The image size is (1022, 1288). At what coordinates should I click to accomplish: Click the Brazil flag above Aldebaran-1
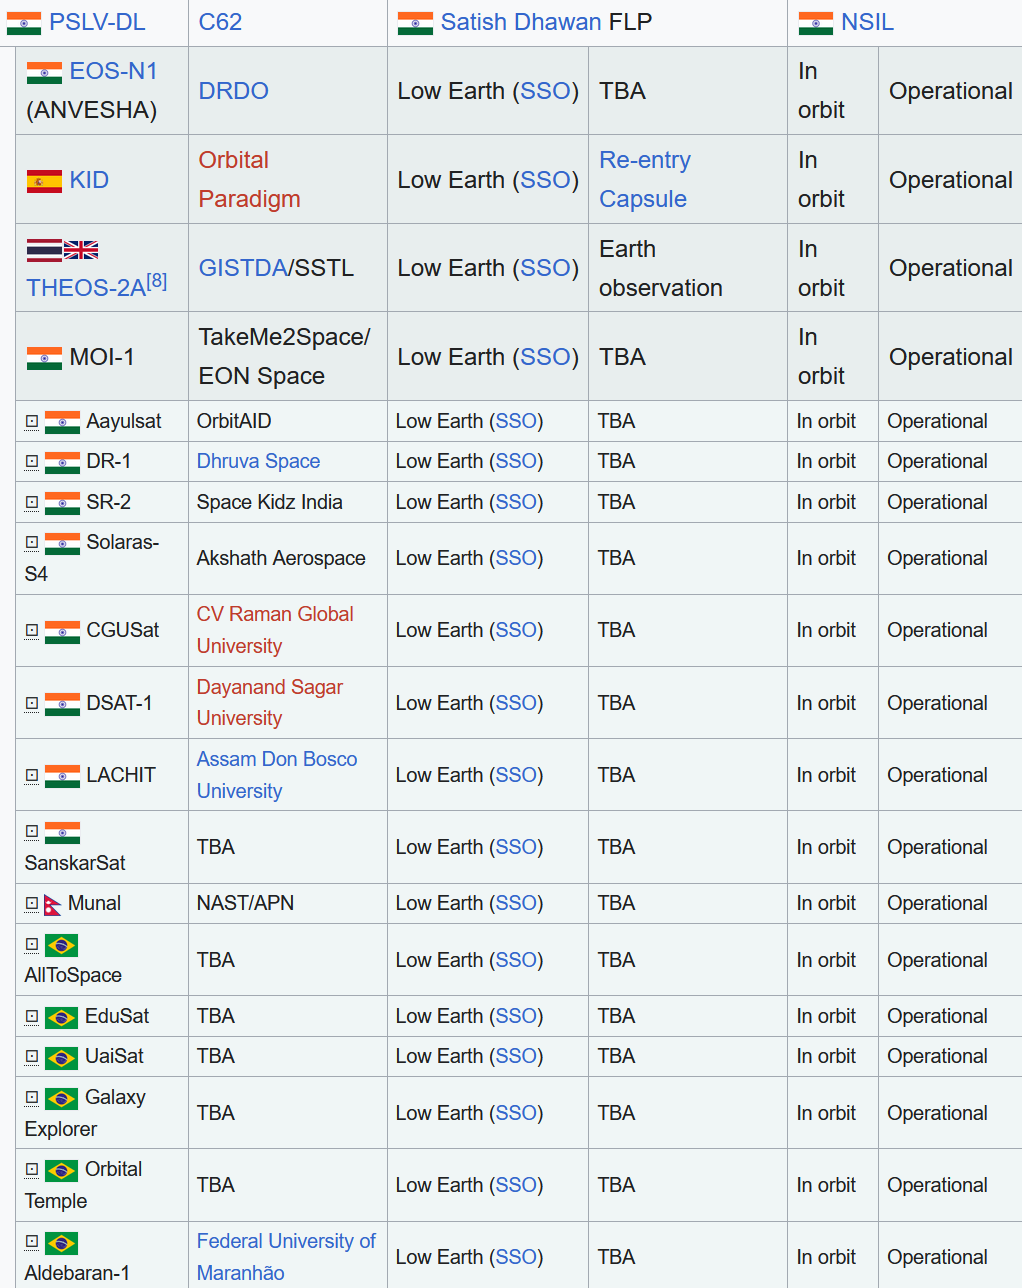(61, 1243)
